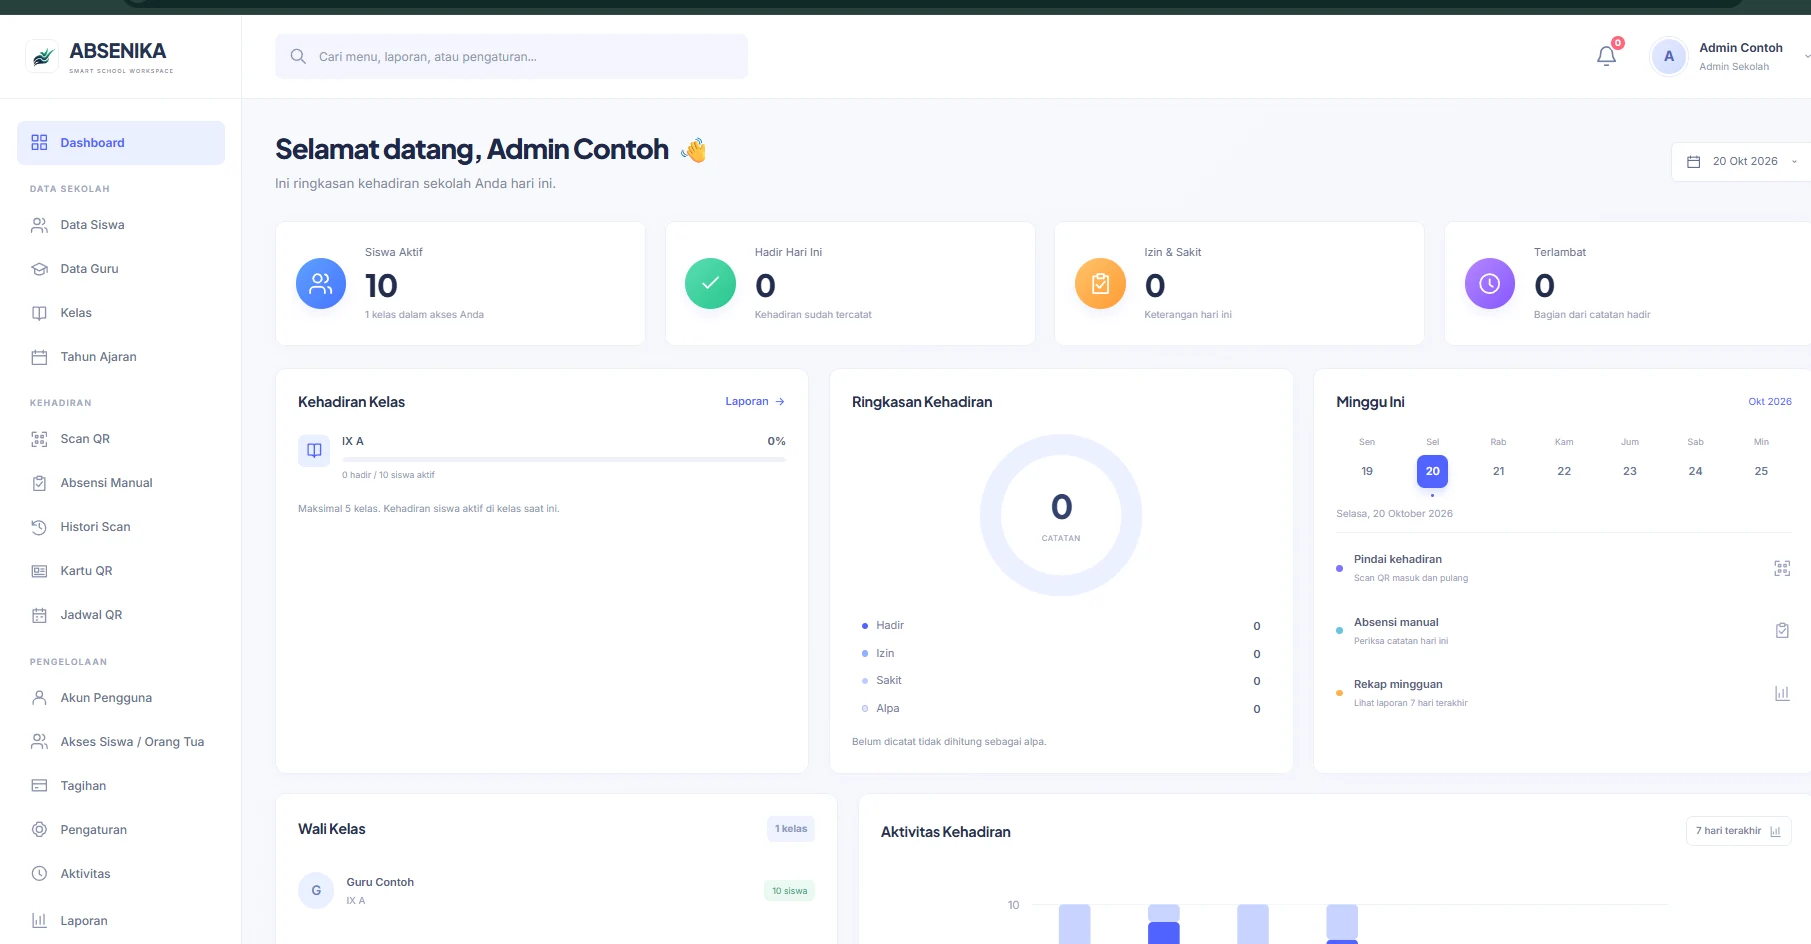The width and height of the screenshot is (1811, 944).
Task: Click the Admin Contoh avatar circle
Action: pos(1668,57)
